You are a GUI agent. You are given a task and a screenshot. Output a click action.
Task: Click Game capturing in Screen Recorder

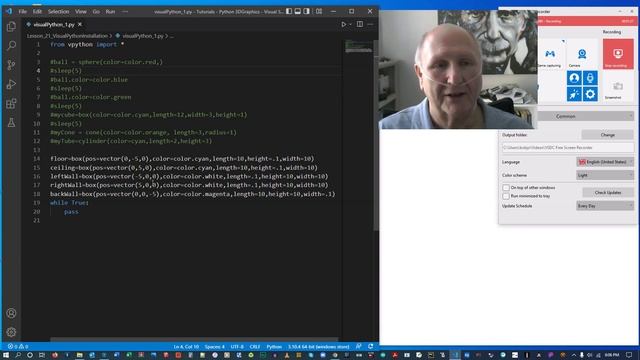point(550,56)
